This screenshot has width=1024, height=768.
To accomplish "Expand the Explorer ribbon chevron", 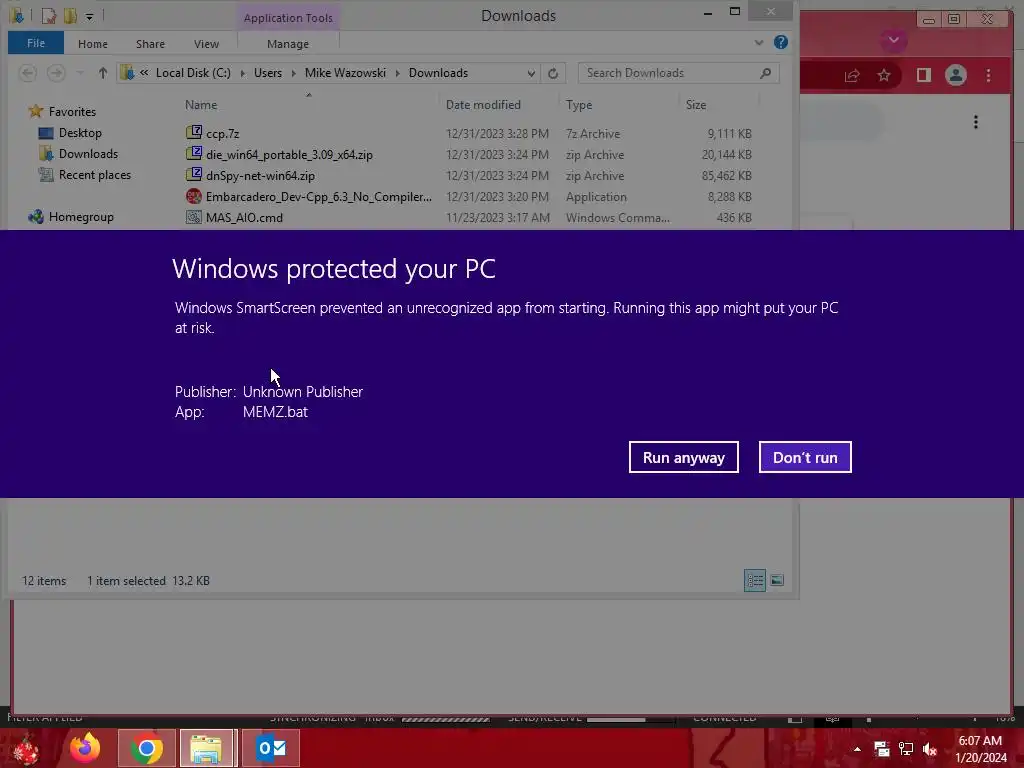I will [x=759, y=42].
